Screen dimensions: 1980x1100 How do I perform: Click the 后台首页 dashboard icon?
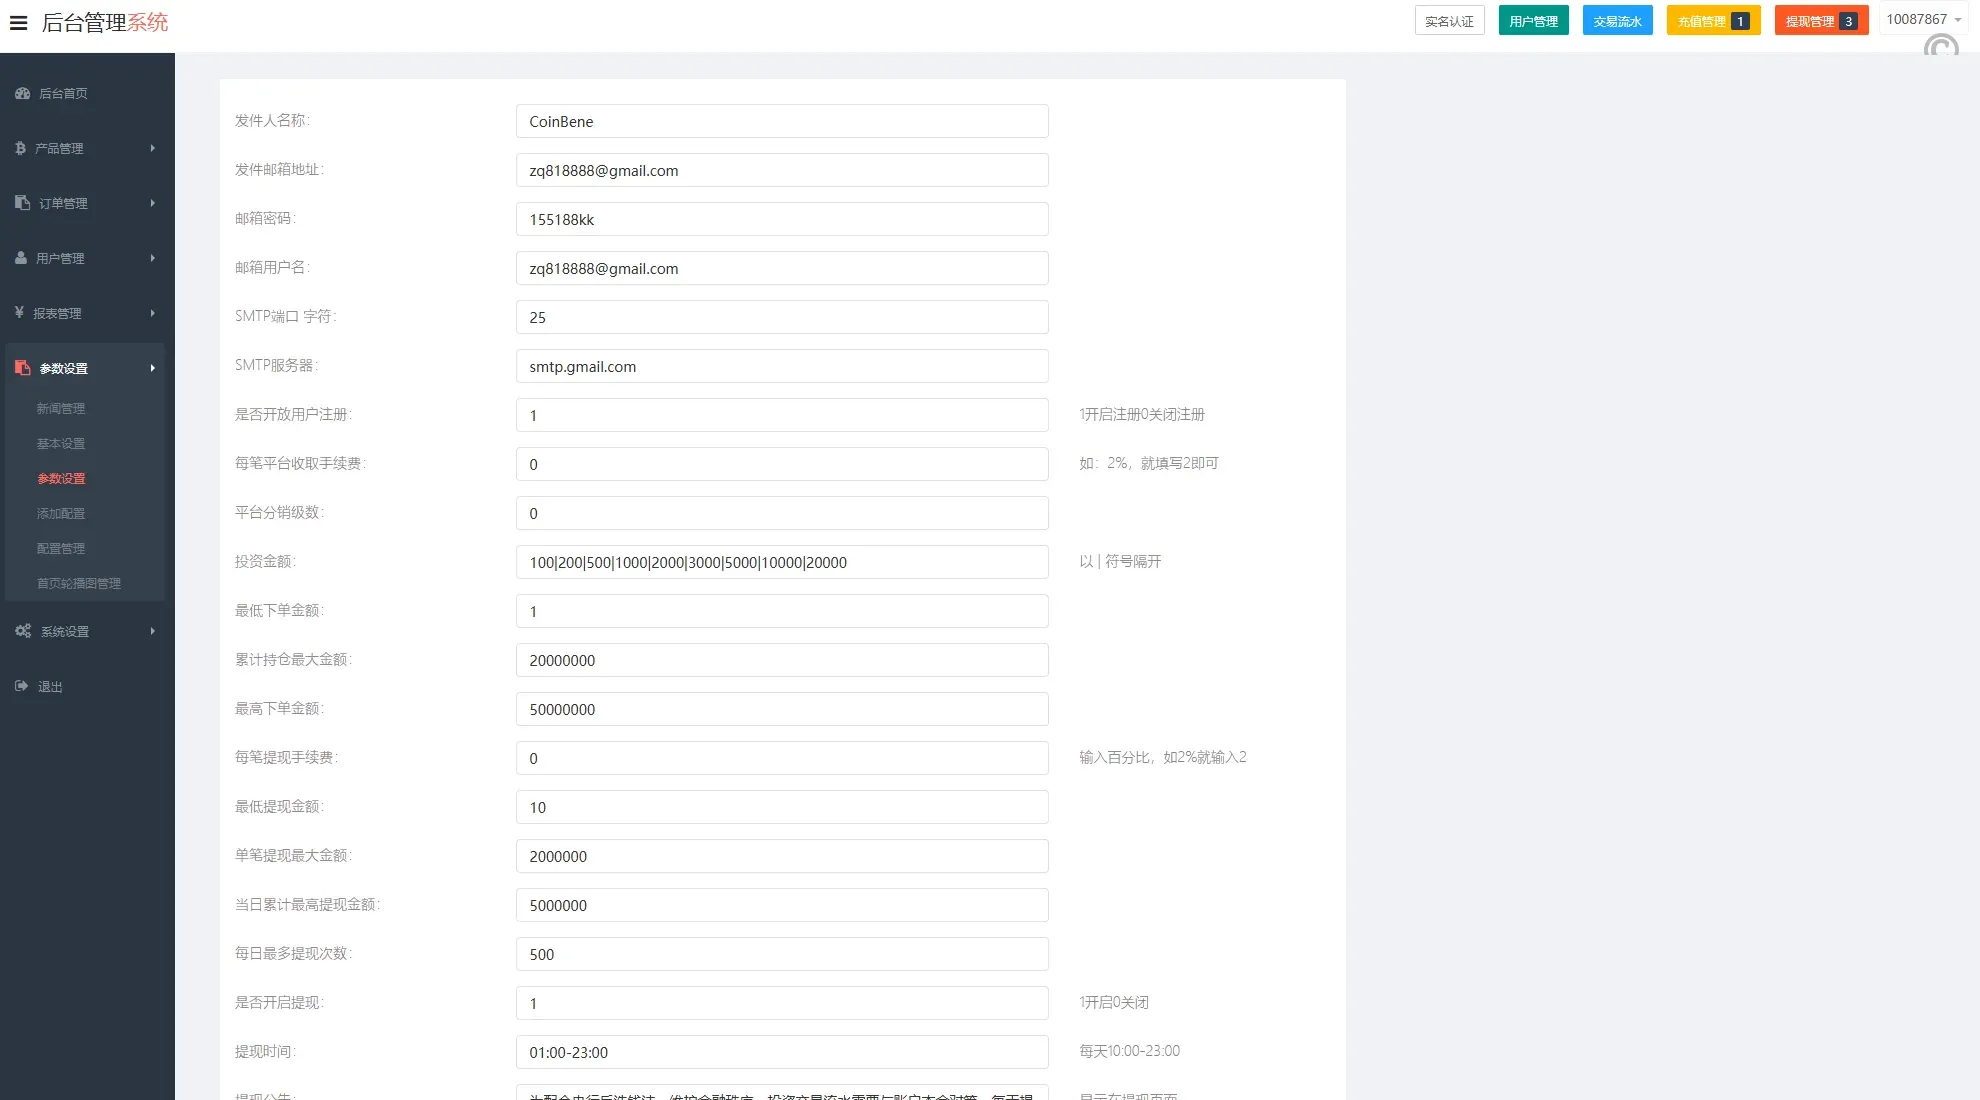22,93
